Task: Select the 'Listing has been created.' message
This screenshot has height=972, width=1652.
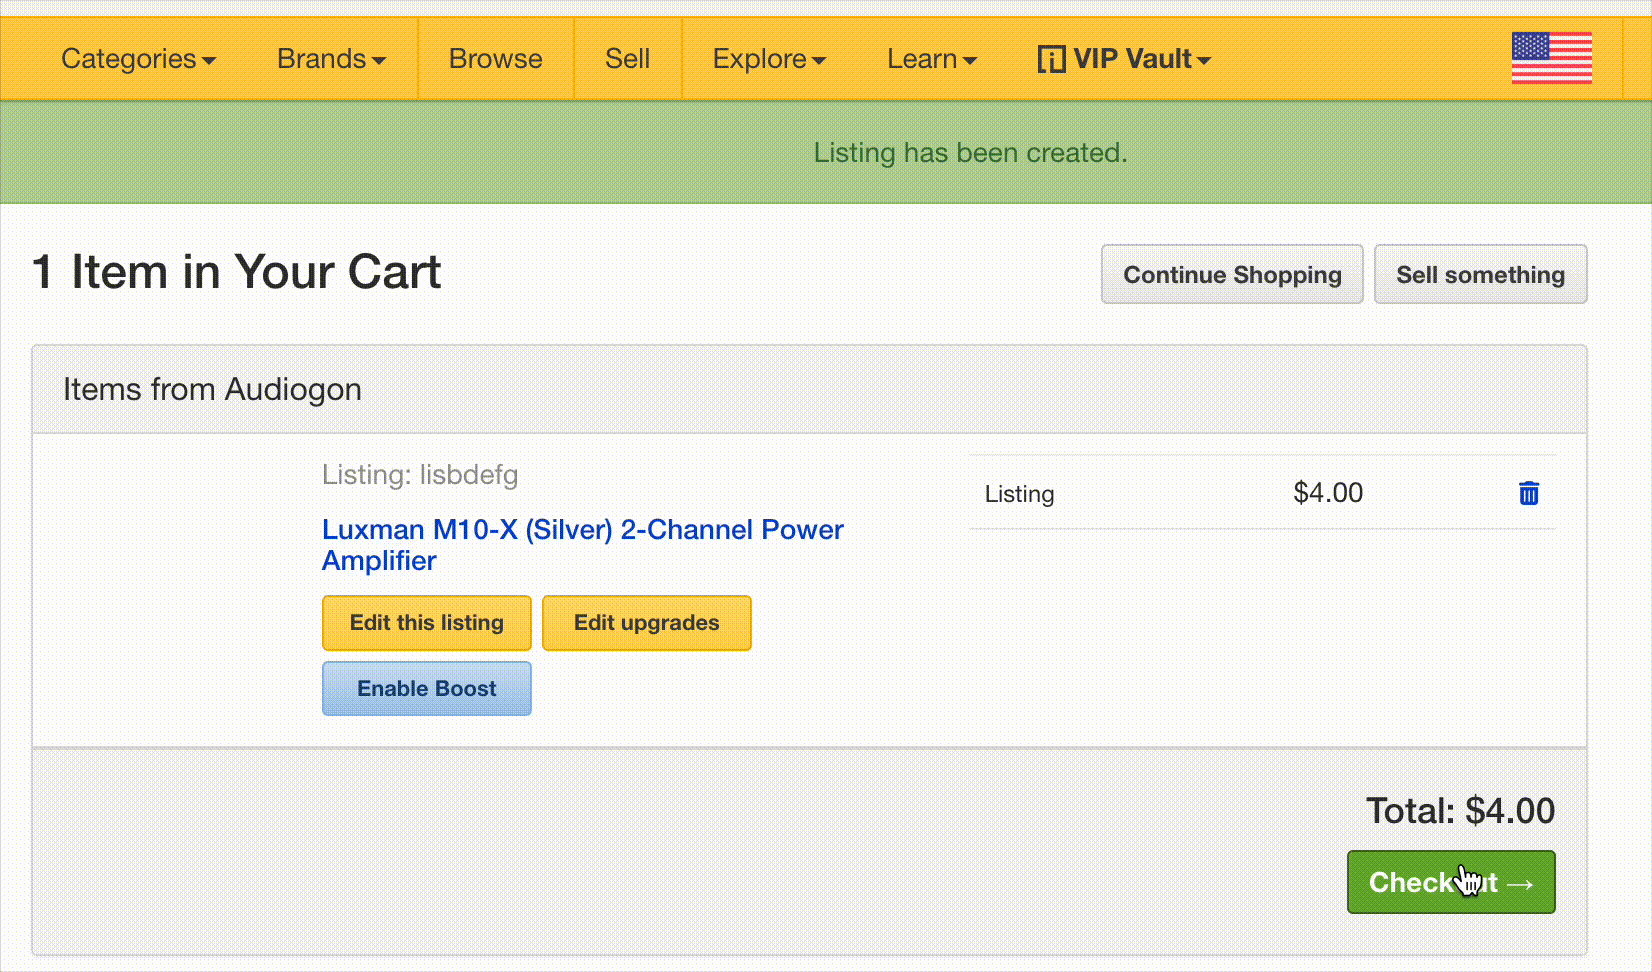Action: pos(970,153)
